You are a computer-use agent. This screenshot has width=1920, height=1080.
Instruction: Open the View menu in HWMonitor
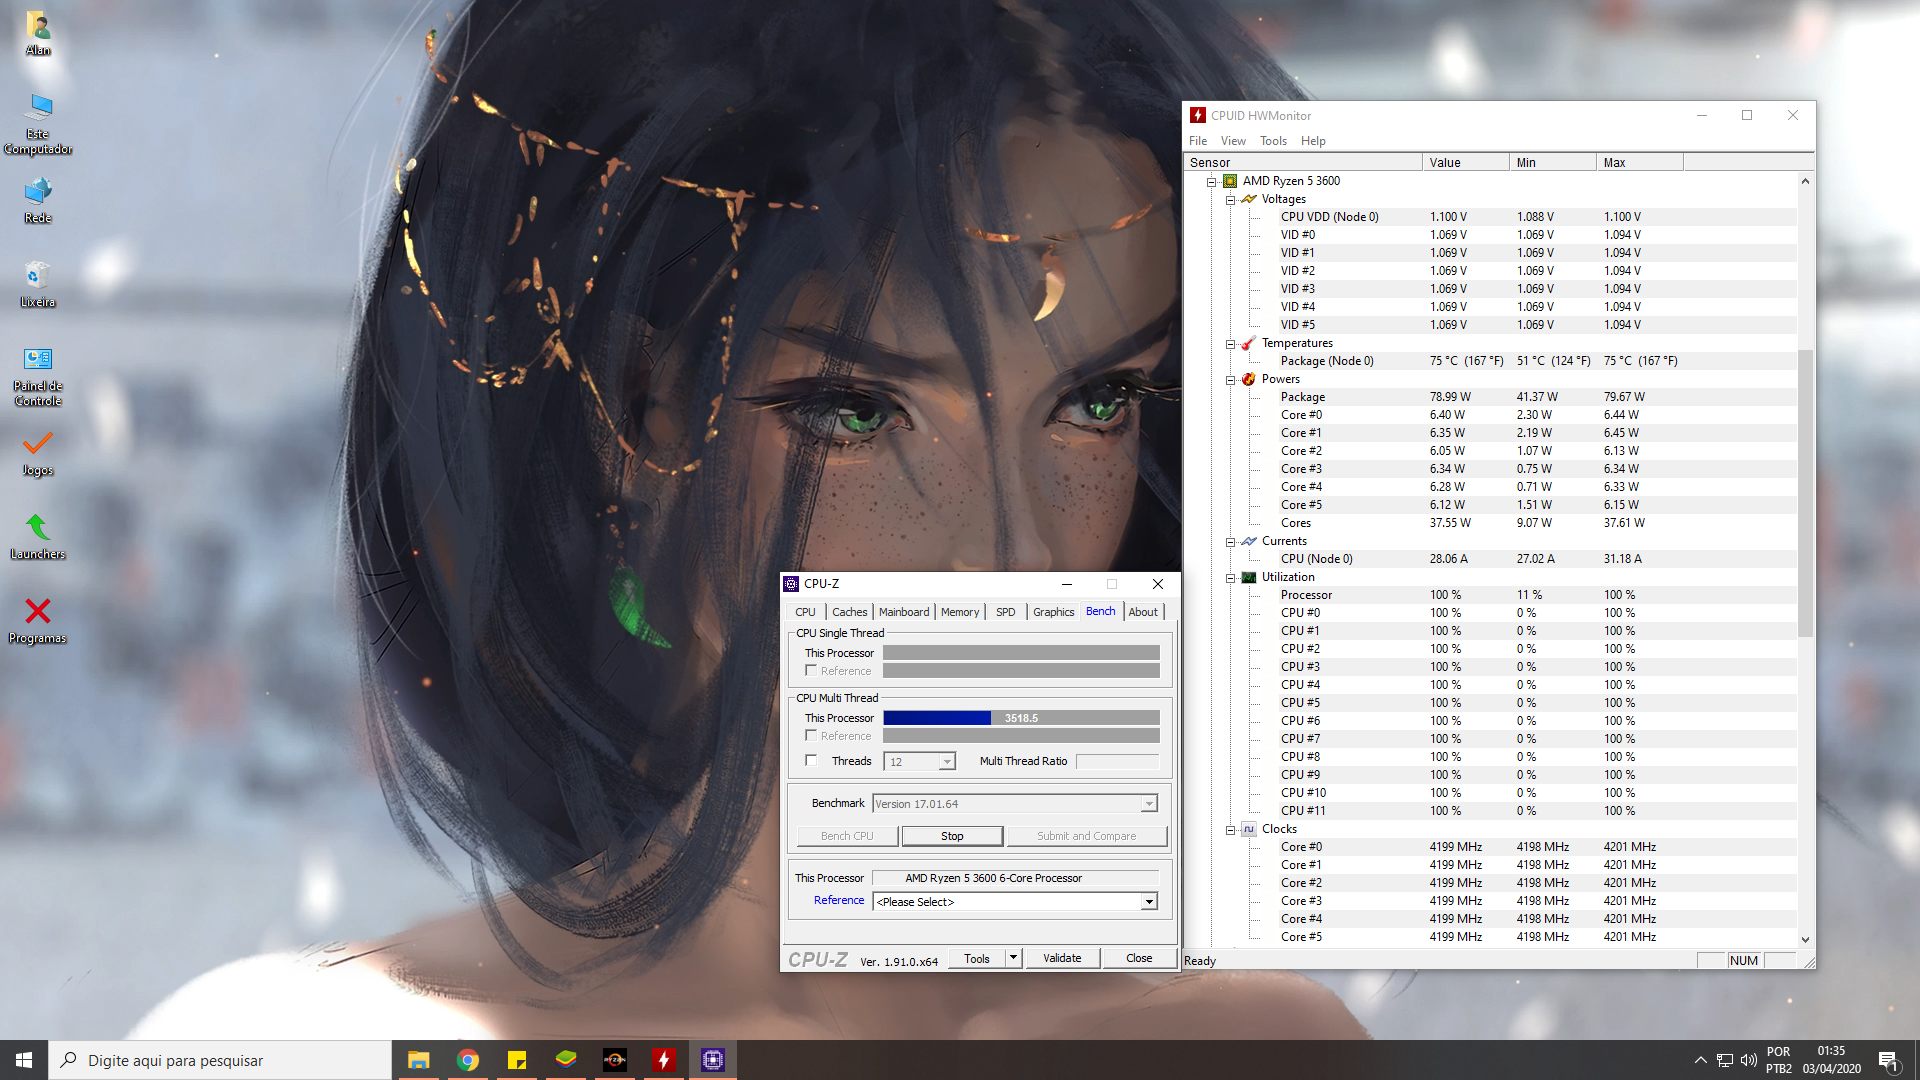1233,141
